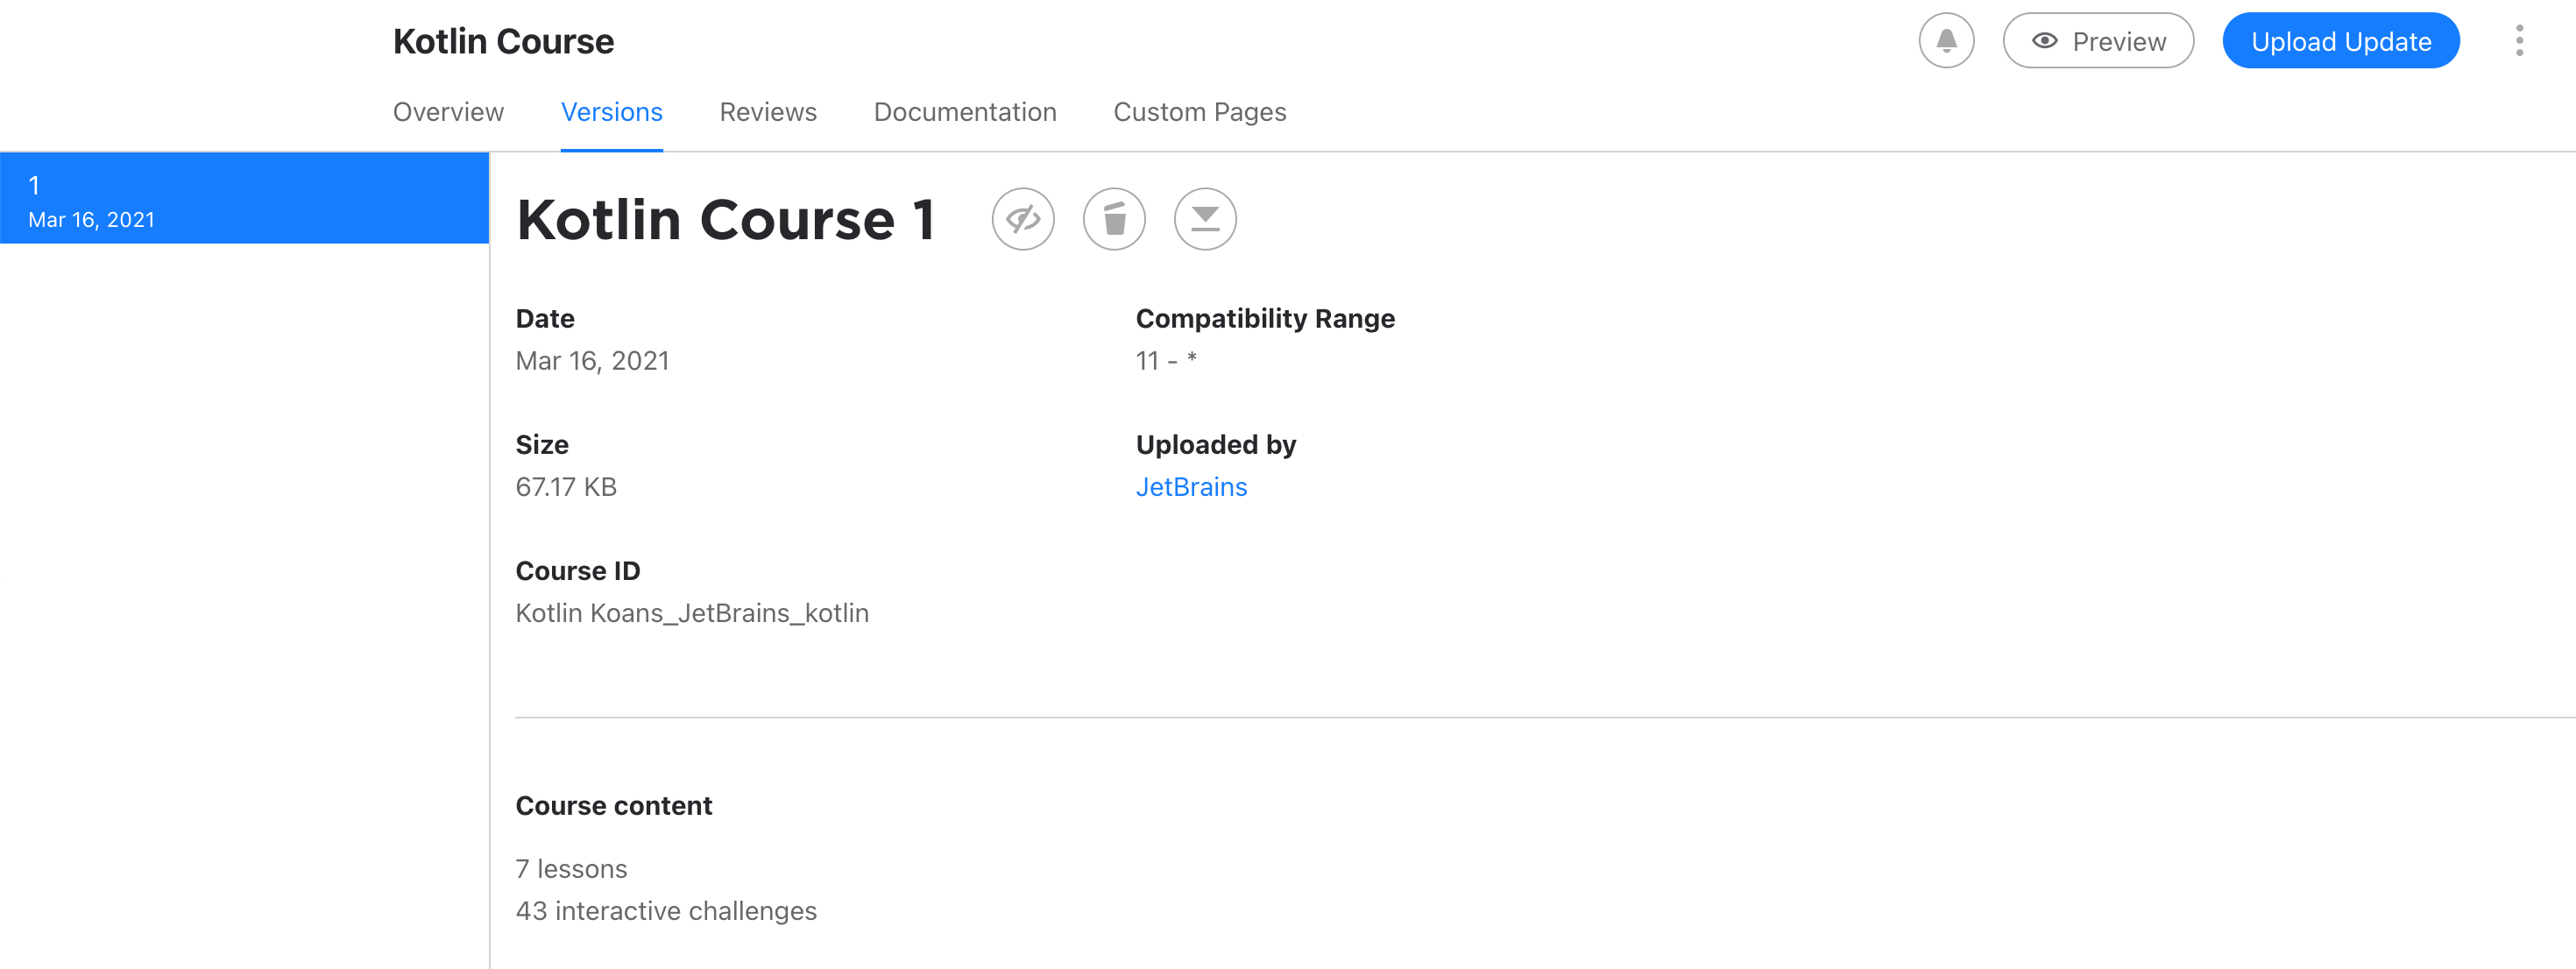Image resolution: width=2576 pixels, height=969 pixels.
Task: Click the compatibility range value 11 - *
Action: (1165, 361)
